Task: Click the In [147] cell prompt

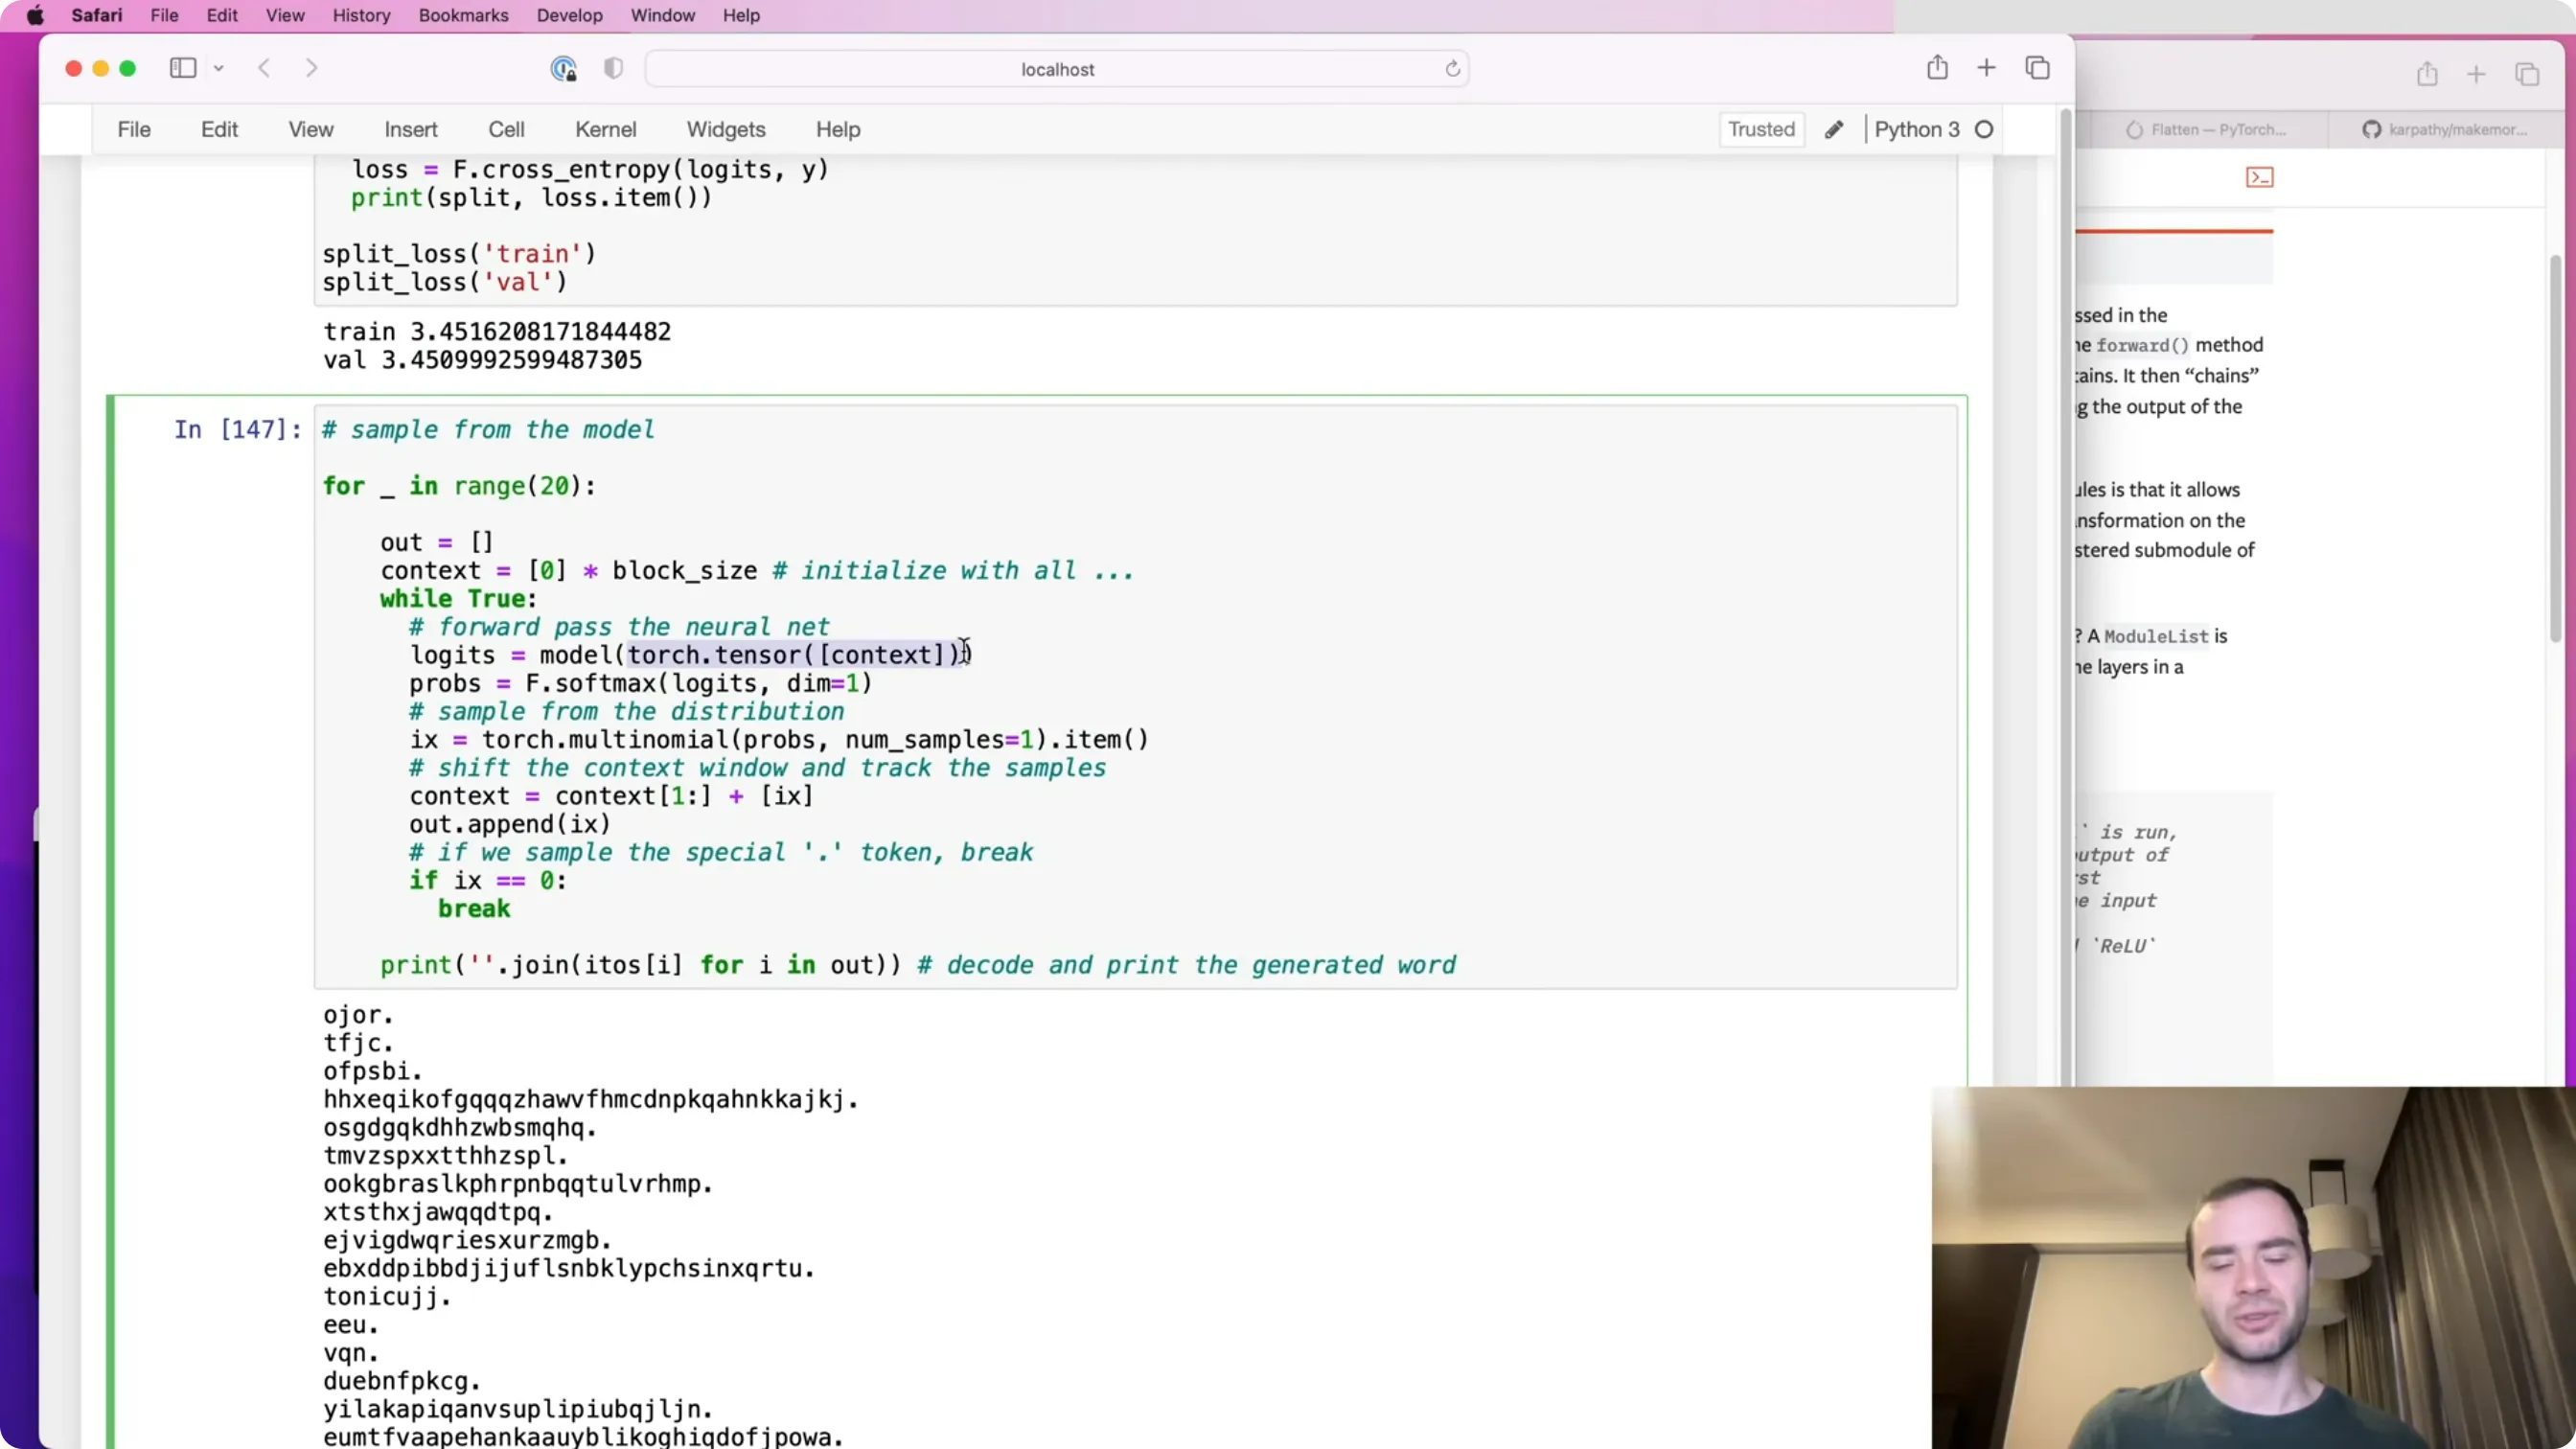Action: tap(237, 429)
